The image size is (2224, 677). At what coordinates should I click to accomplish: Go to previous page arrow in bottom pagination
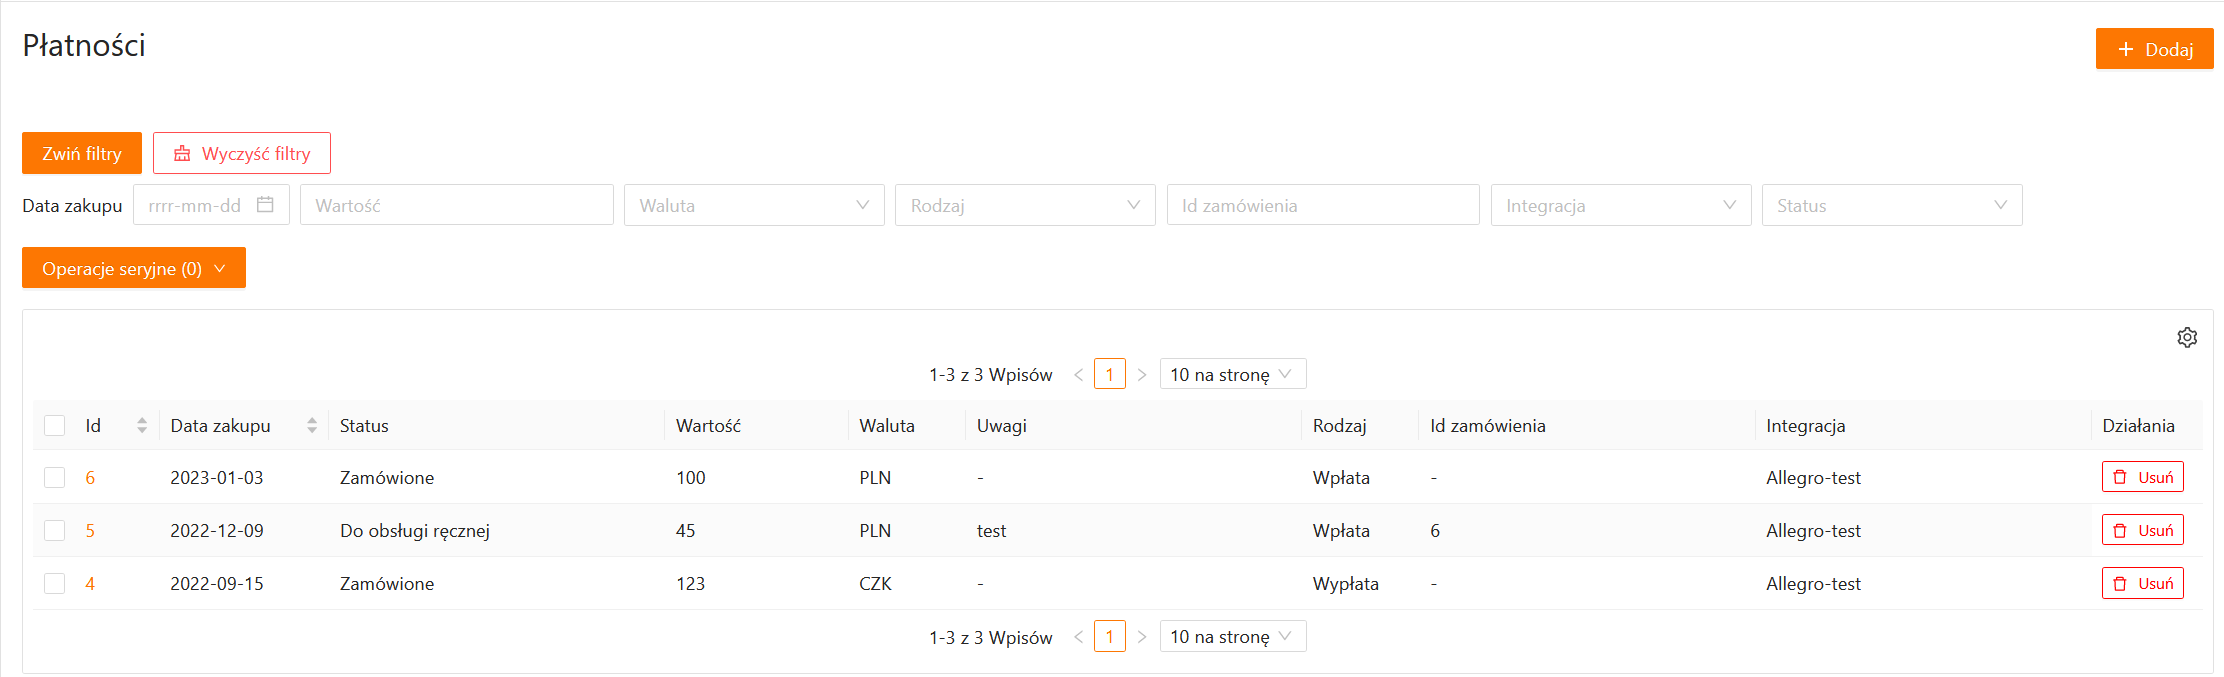tap(1078, 637)
